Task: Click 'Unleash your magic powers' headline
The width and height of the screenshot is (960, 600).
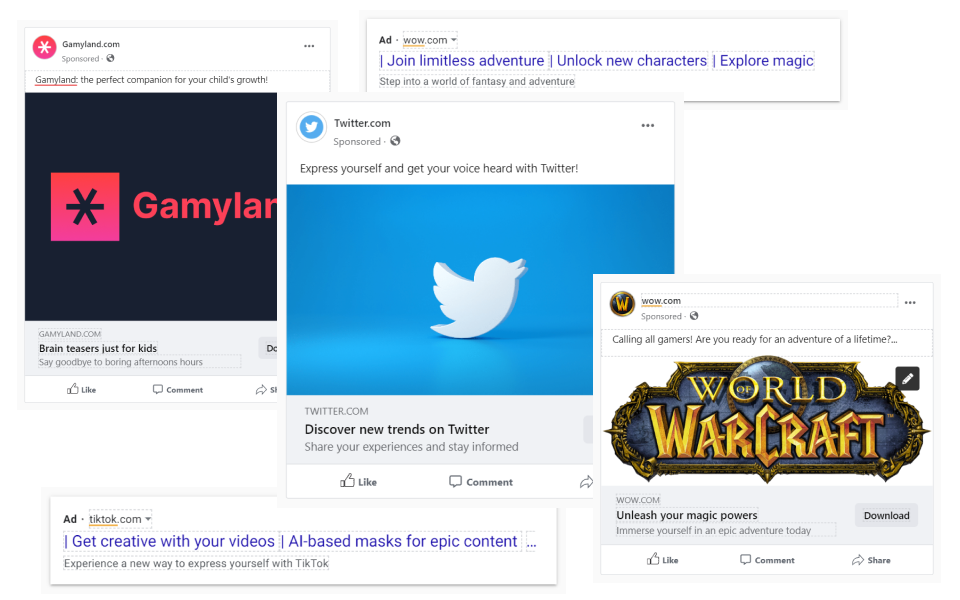Action: (x=687, y=515)
